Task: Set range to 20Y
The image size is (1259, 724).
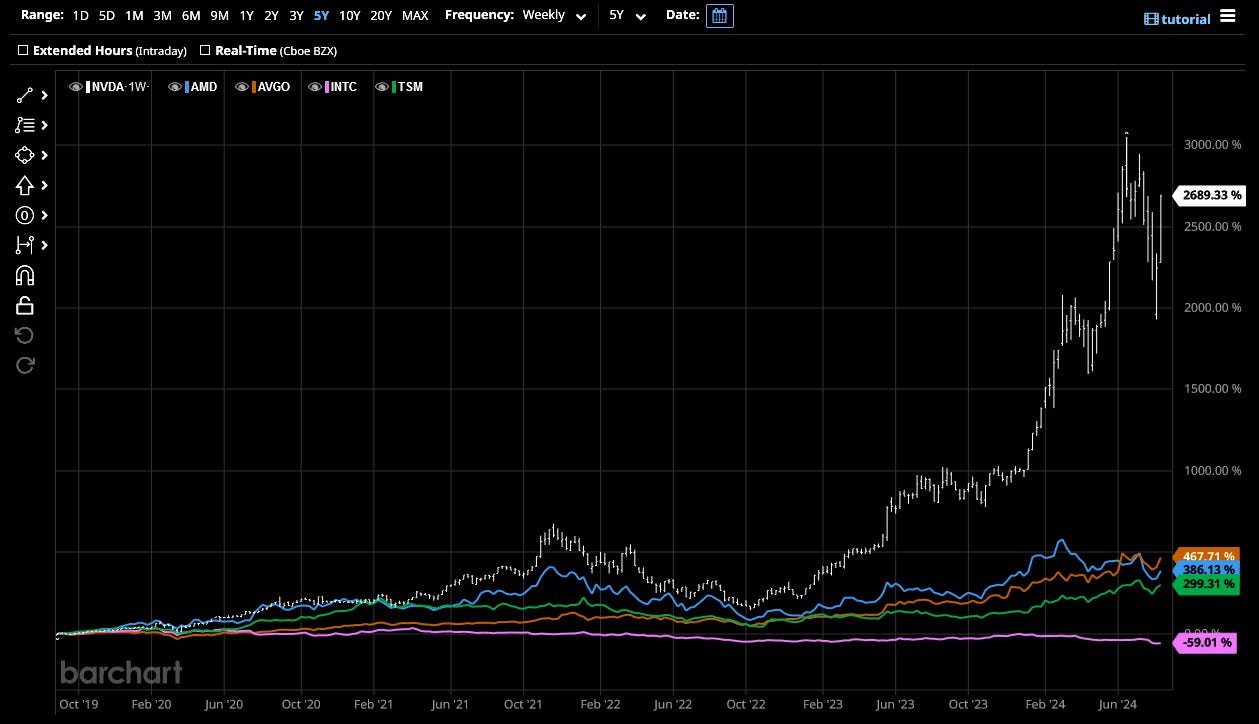Action: coord(381,16)
